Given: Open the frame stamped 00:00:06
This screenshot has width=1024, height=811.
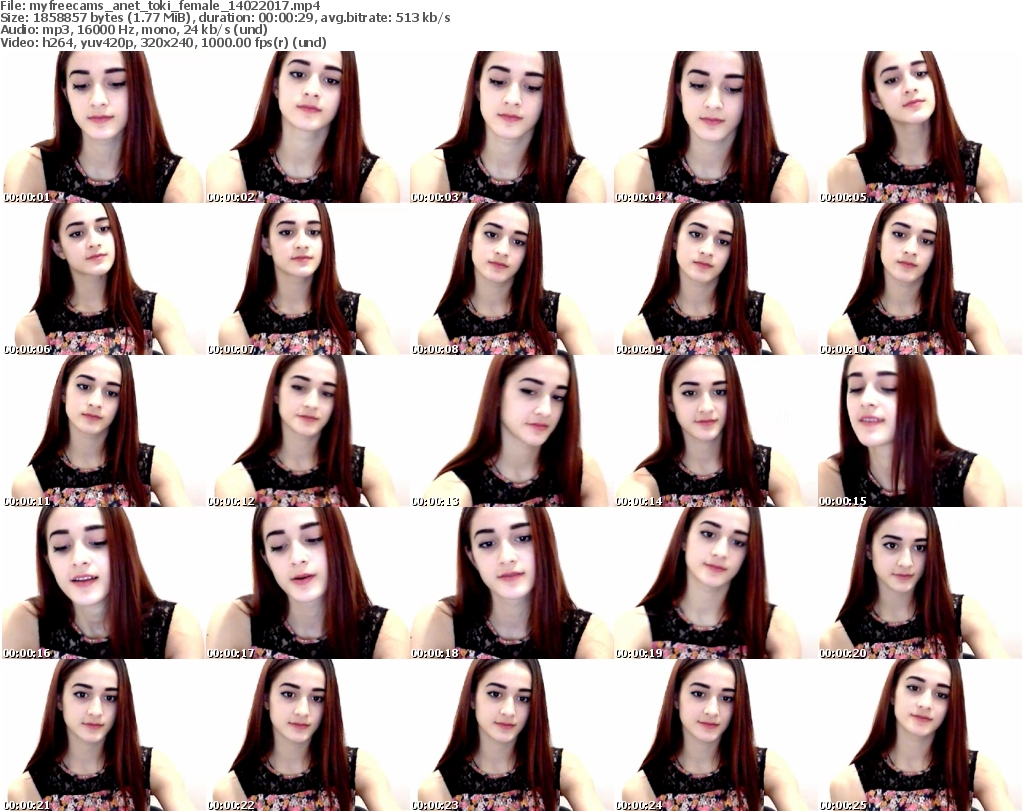Looking at the screenshot, I should tap(103, 279).
